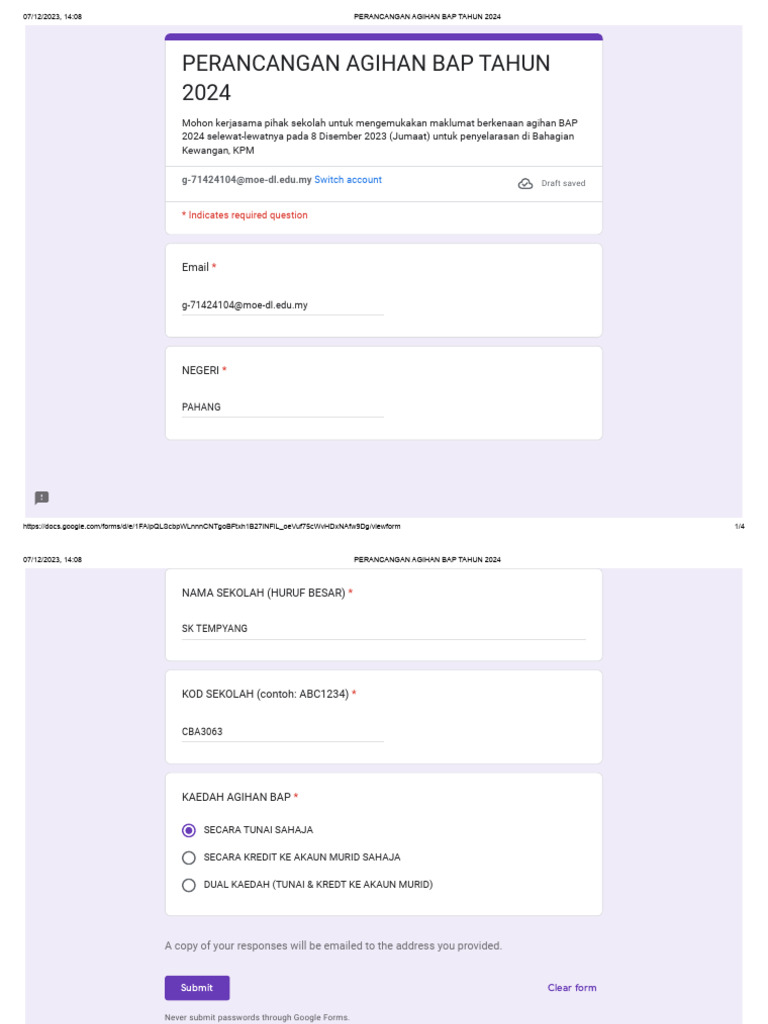Click the Clear form link
Image resolution: width=768 pixels, height=1024 pixels.
tap(572, 988)
